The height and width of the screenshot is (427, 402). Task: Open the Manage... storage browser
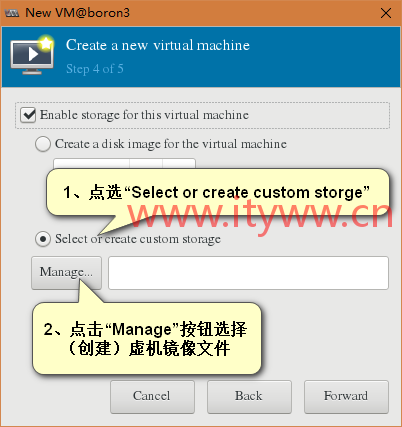point(66,272)
